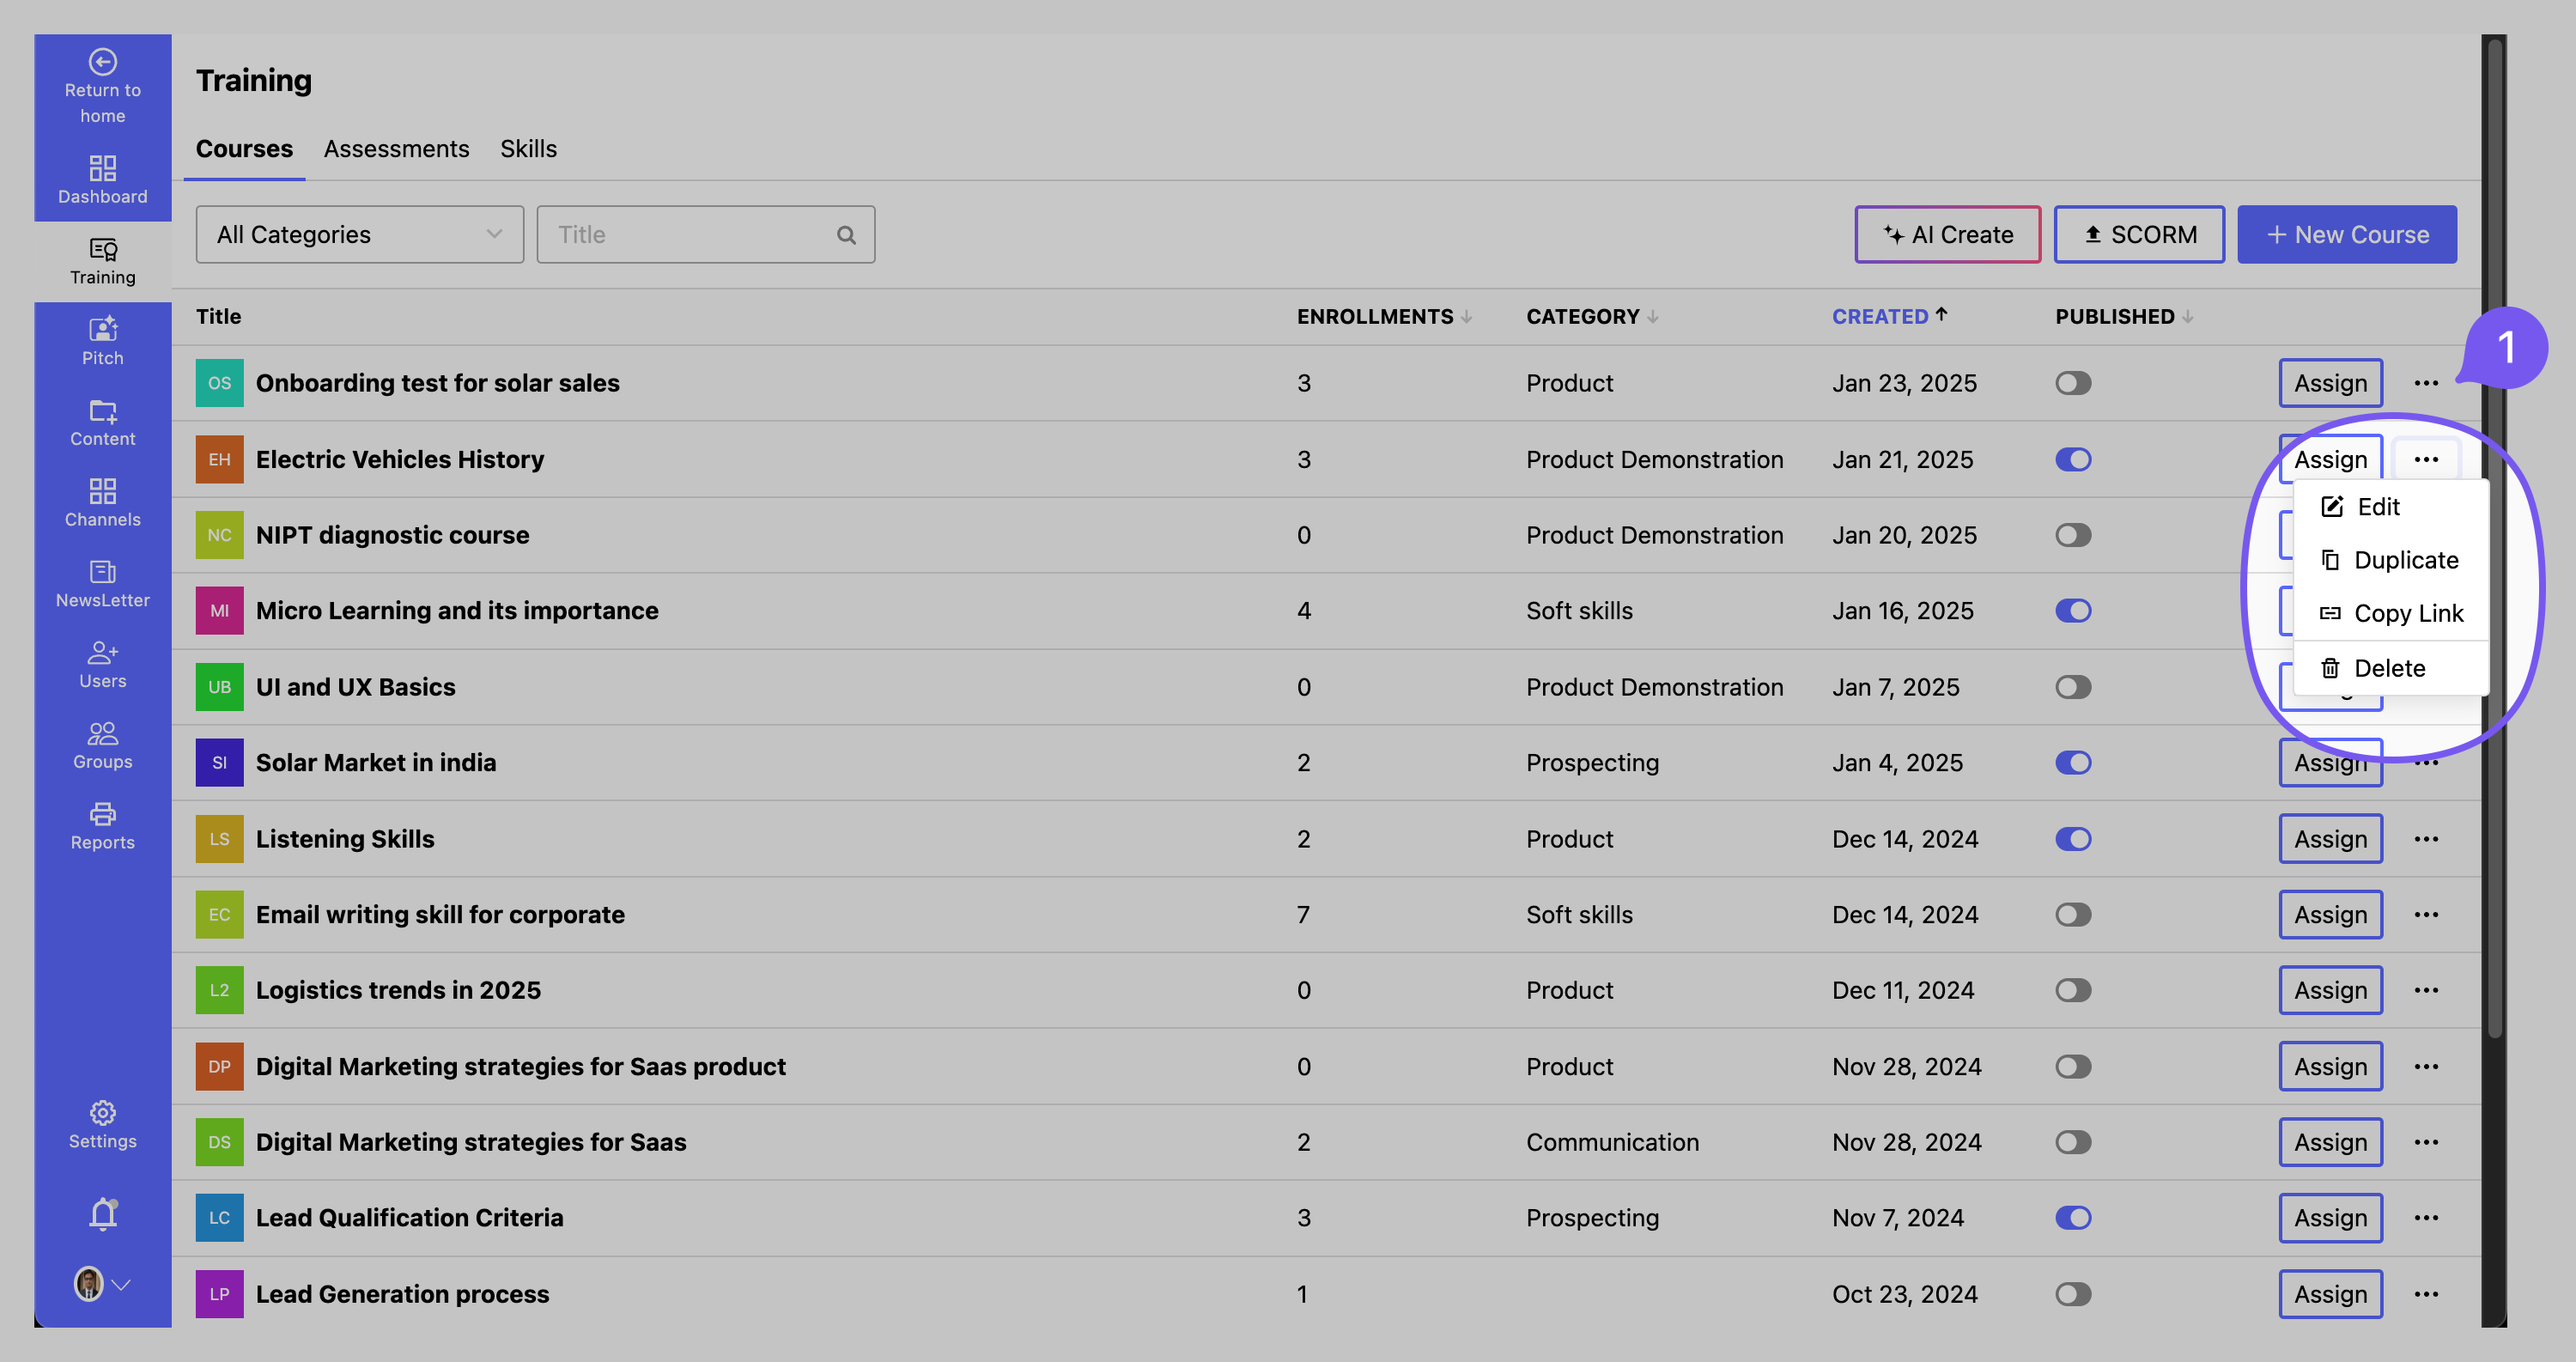This screenshot has height=1362, width=2576.
Task: Turn off the Listening Skills published toggle
Action: [x=2073, y=839]
